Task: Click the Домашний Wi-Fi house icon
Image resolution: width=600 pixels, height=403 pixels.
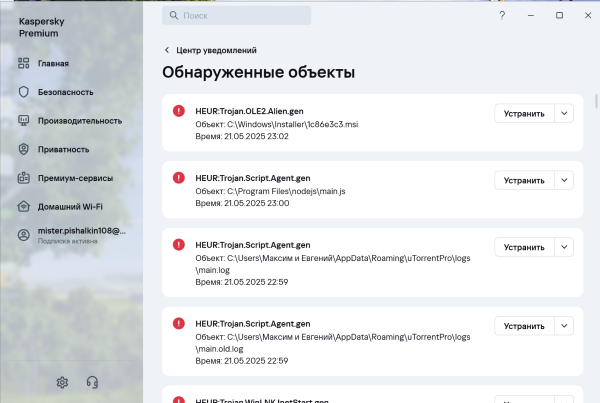Action: (23, 207)
